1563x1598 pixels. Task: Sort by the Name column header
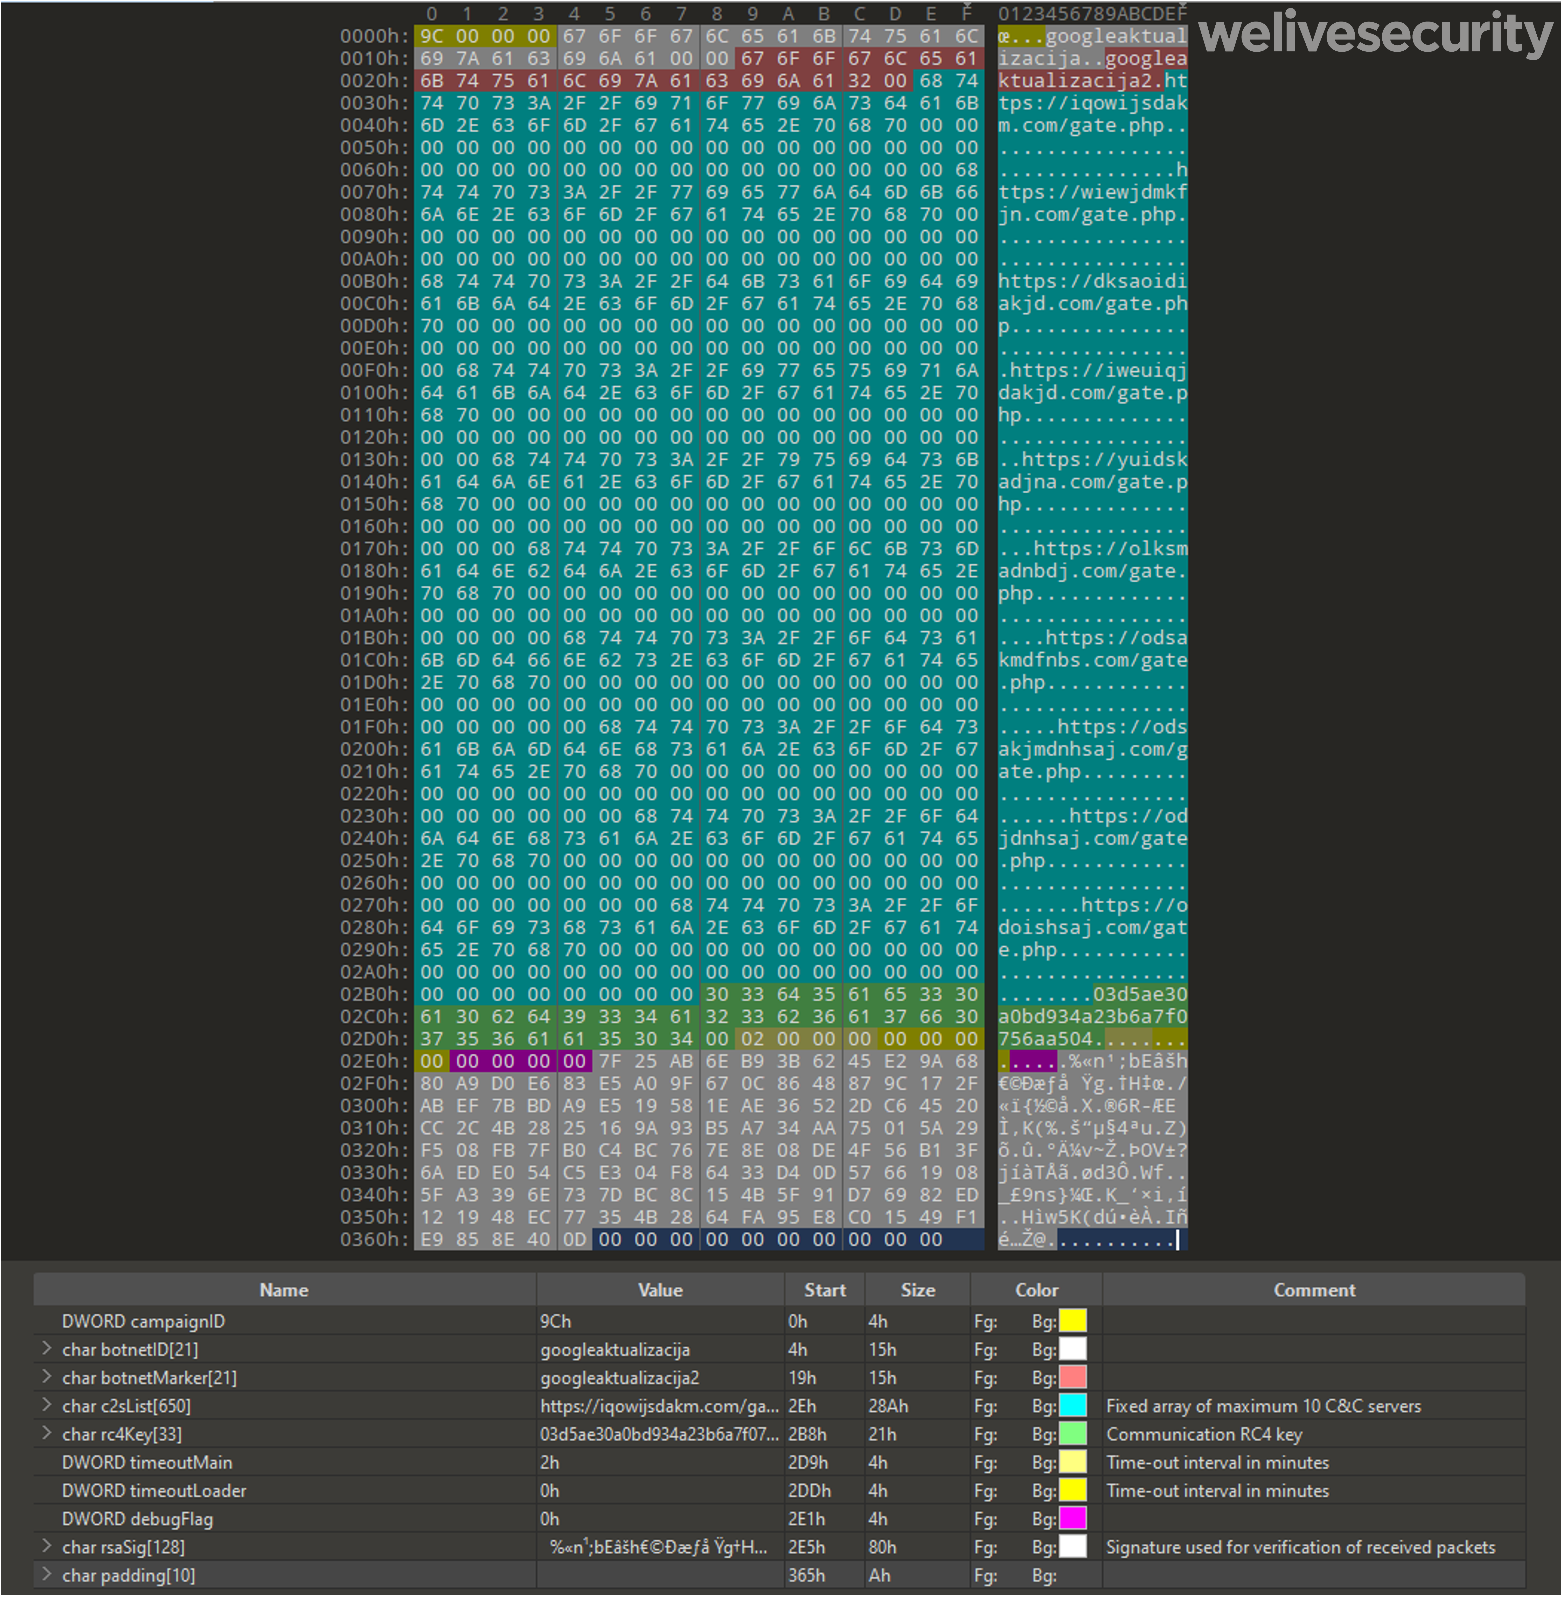[x=284, y=1290]
